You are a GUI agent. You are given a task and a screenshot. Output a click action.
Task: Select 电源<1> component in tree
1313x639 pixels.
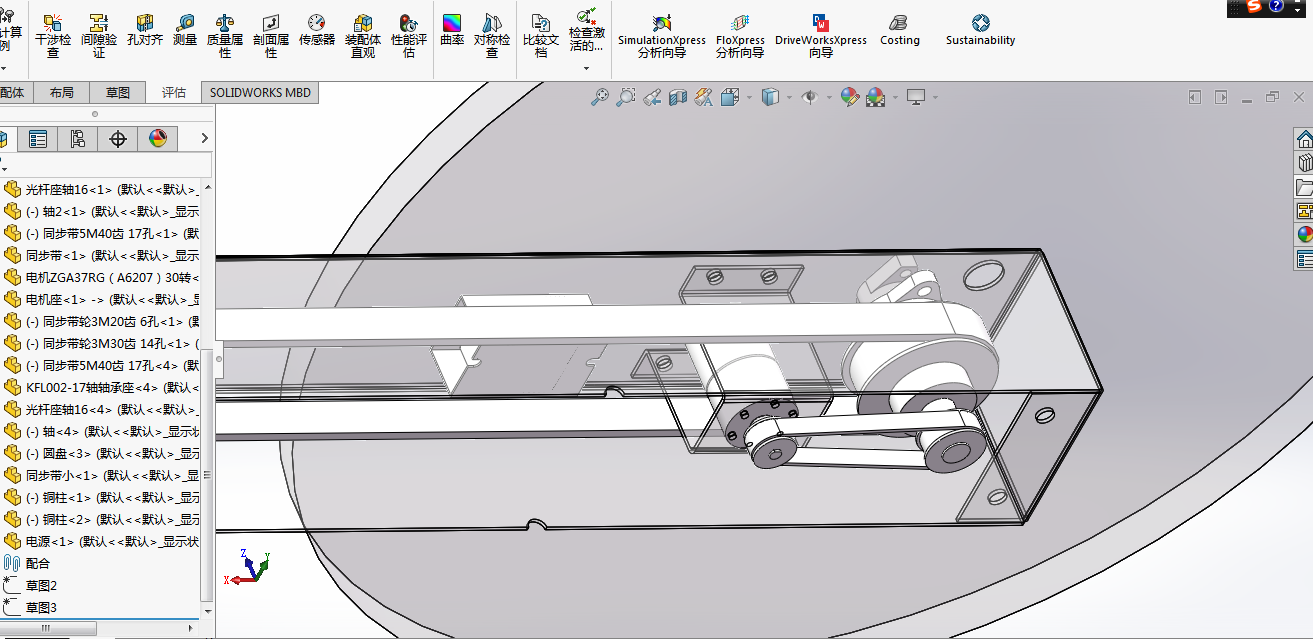click(100, 541)
